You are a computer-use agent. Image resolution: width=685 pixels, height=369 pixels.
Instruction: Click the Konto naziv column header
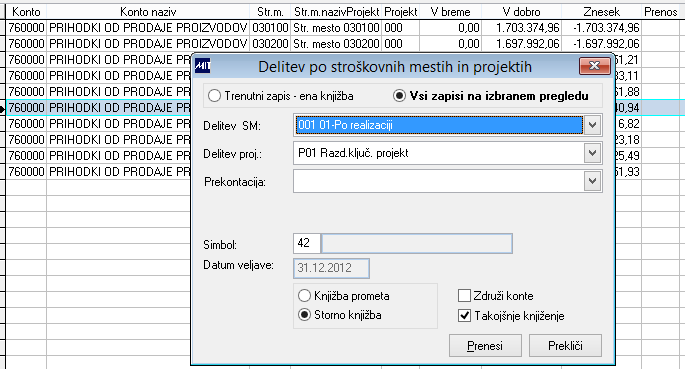coord(148,12)
